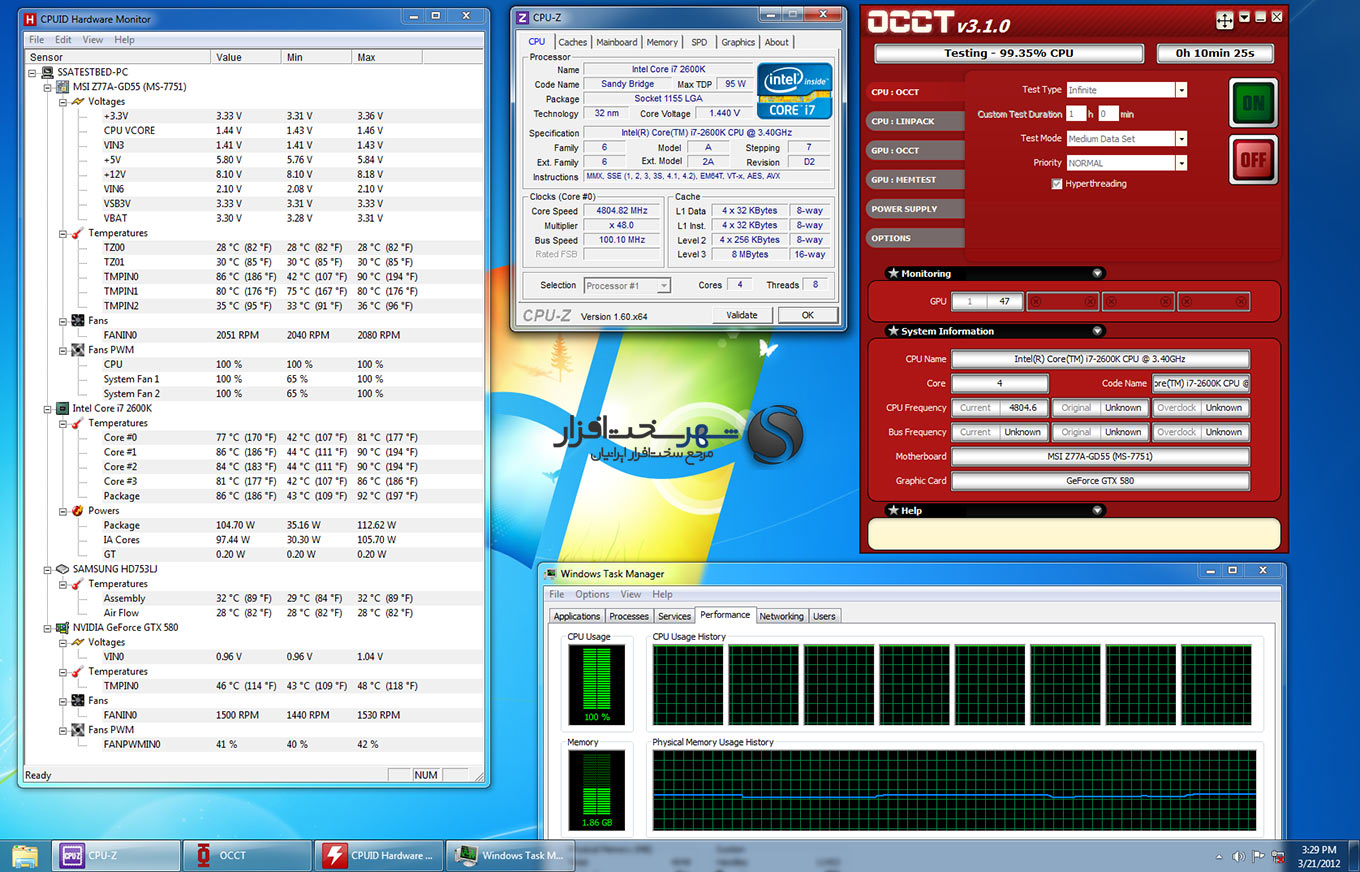Open the Processes tab in Task Manager

(629, 616)
